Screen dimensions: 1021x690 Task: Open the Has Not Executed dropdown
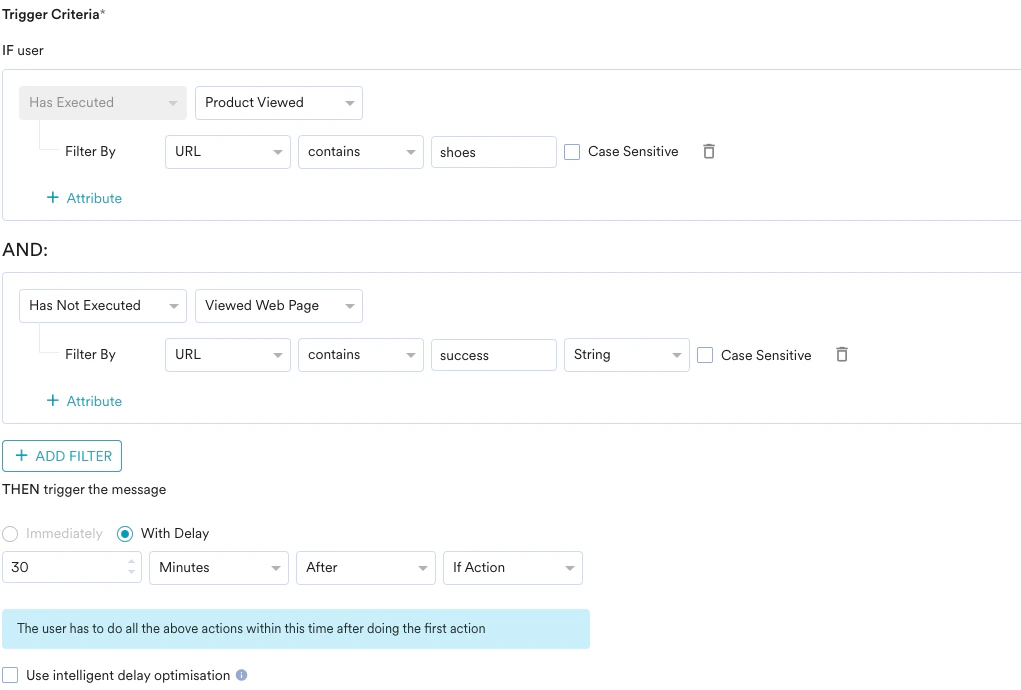click(102, 305)
